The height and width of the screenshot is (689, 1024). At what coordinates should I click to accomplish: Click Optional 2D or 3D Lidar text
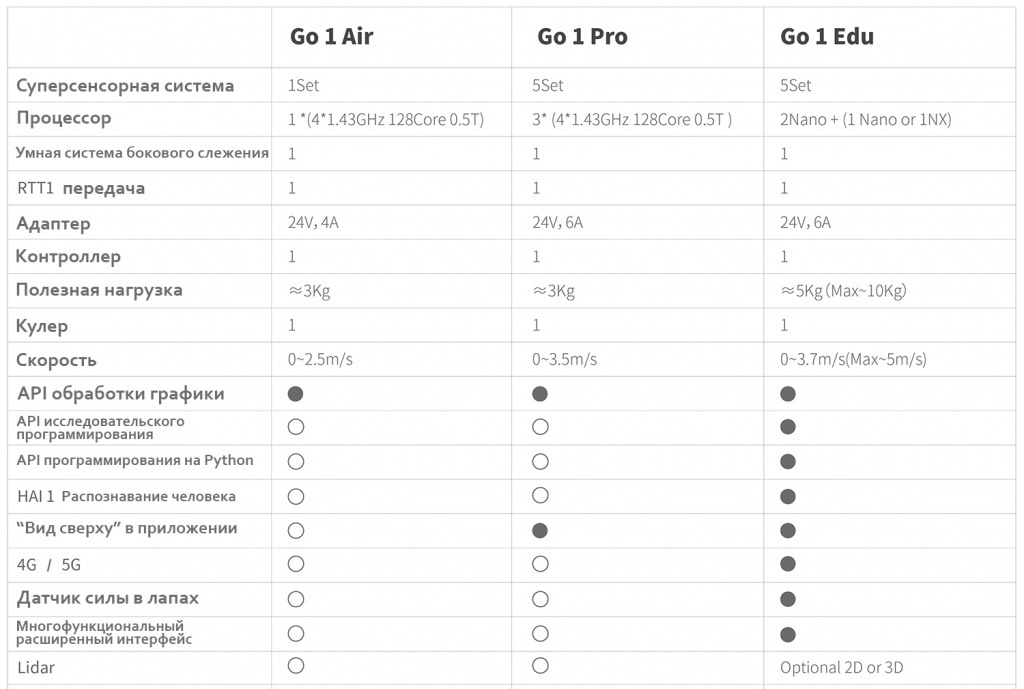842,667
